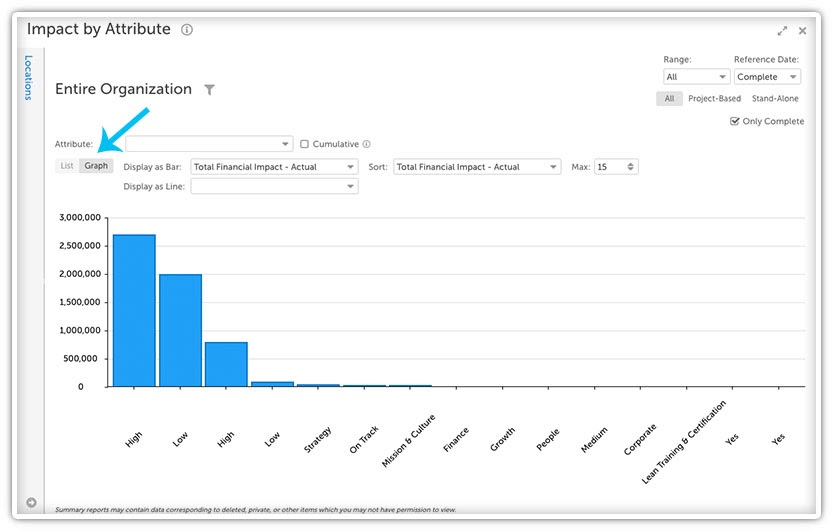The height and width of the screenshot is (531, 833).
Task: Select the Project-Based filter option
Action: (x=714, y=98)
